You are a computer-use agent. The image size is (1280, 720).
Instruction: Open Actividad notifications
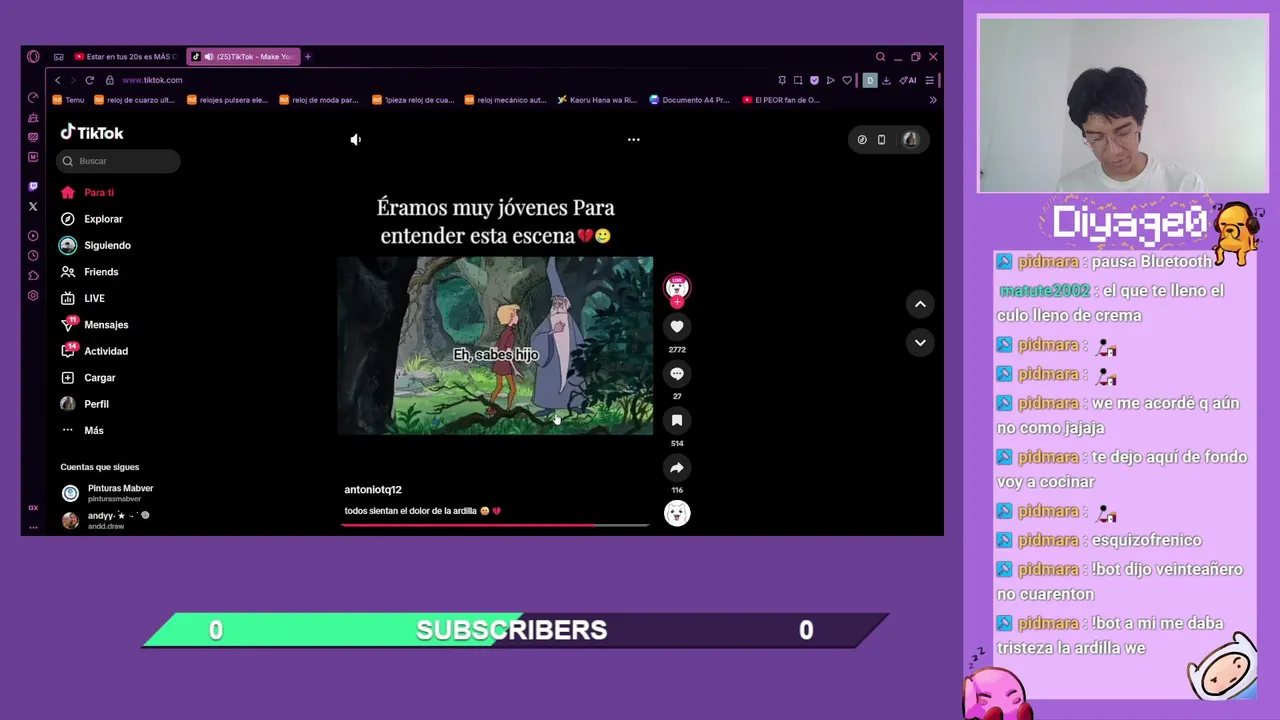click(x=94, y=352)
